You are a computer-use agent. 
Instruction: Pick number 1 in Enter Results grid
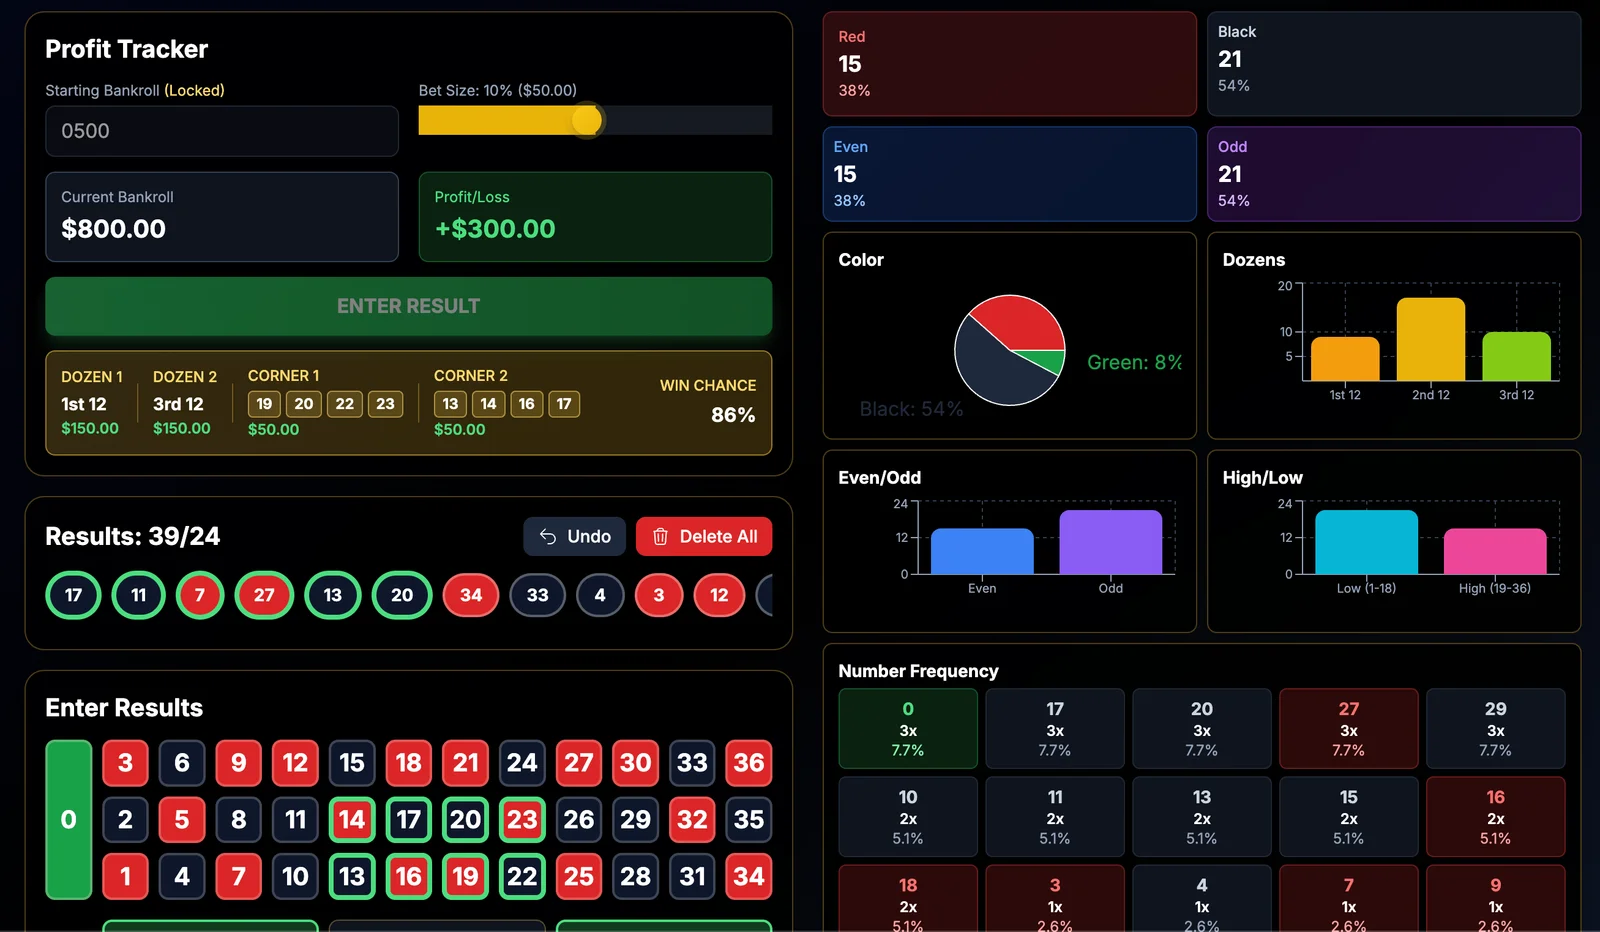click(x=125, y=877)
